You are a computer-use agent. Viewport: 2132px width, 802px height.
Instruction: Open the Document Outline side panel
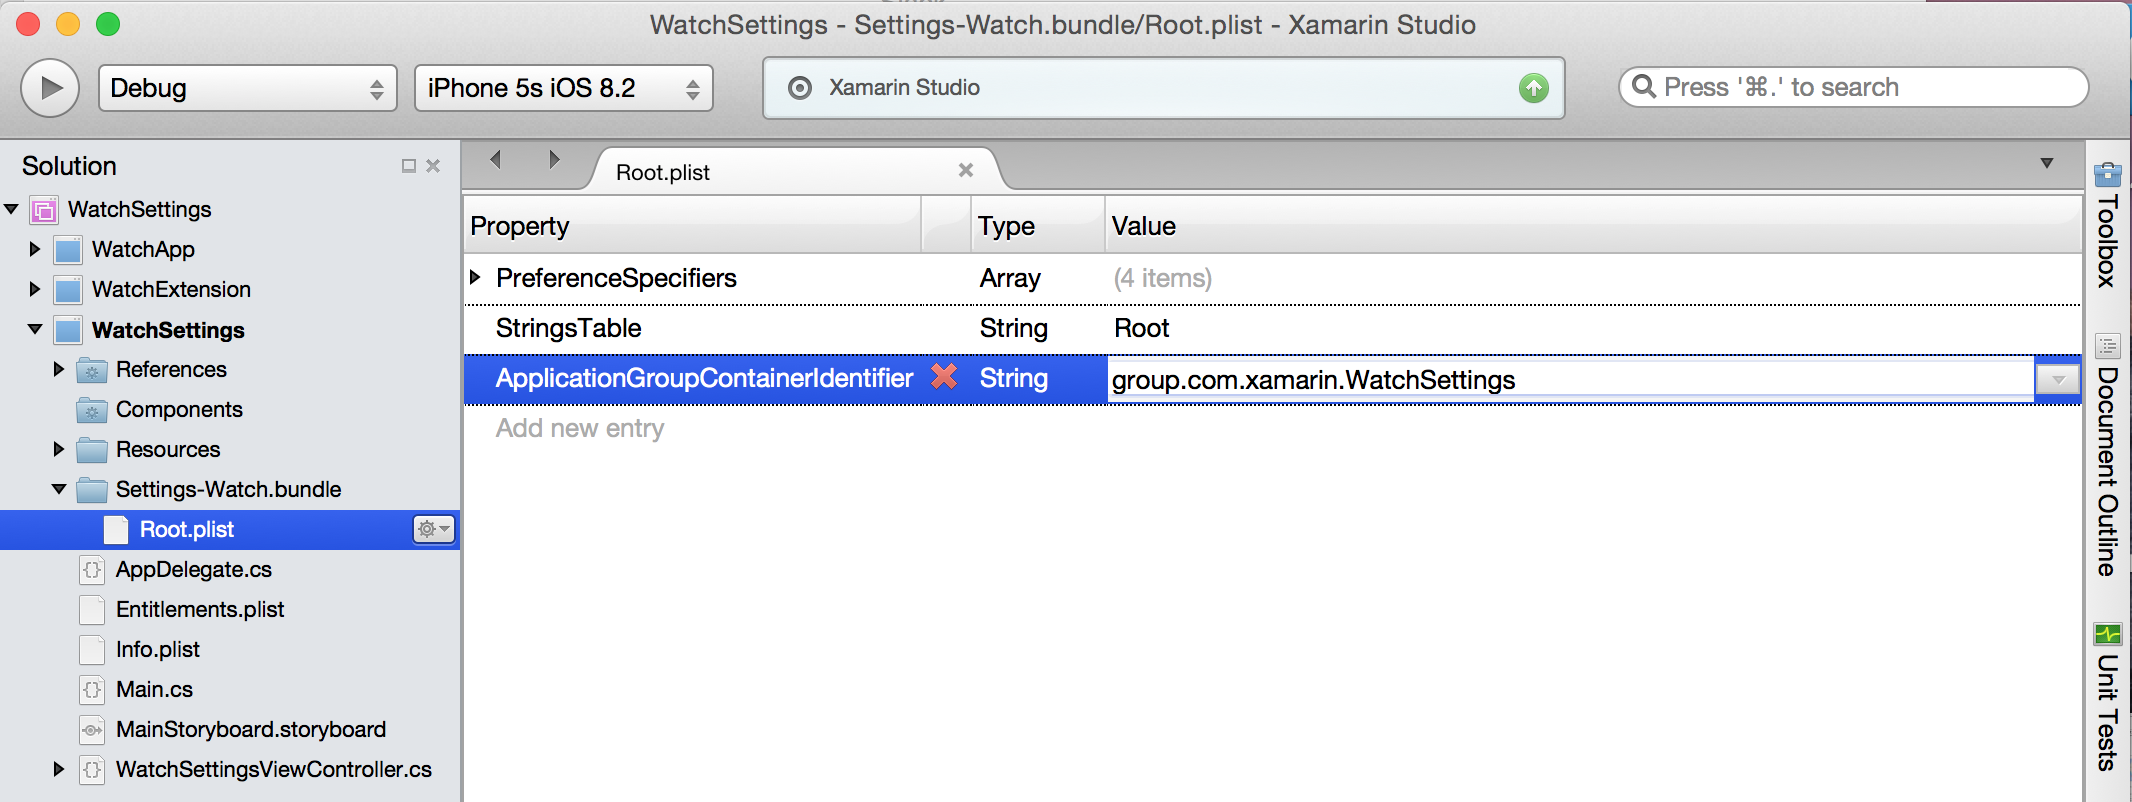point(2108,455)
